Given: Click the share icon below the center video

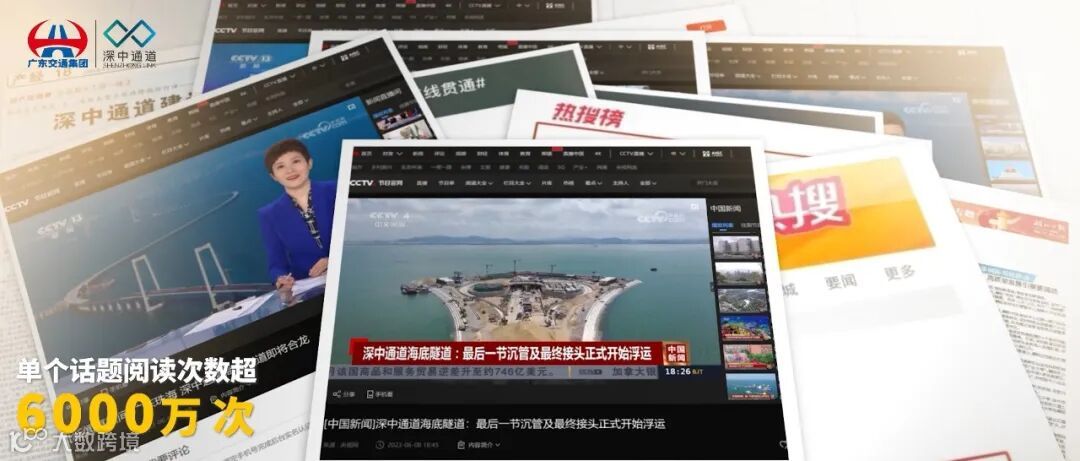Looking at the screenshot, I should click(x=337, y=394).
